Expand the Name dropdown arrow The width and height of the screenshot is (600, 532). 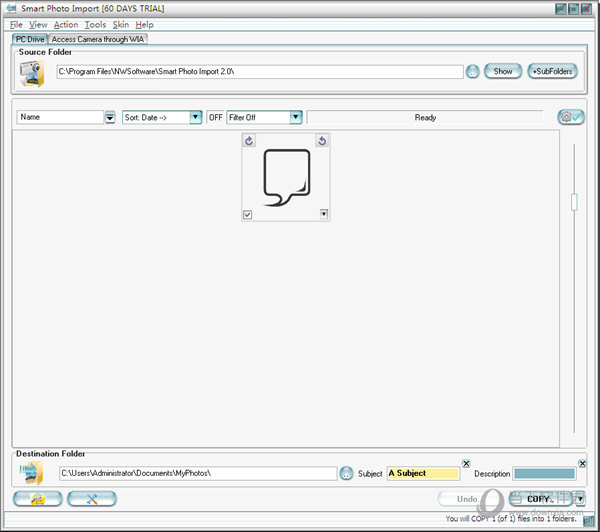(110, 117)
